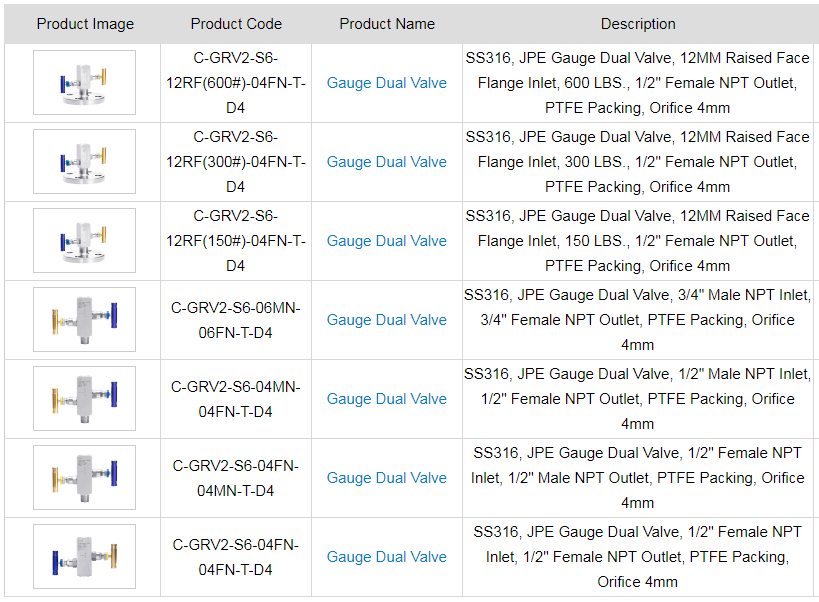Open thumbnail of the 150 LBS flange valve
The width and height of the screenshot is (819, 602).
pos(84,241)
